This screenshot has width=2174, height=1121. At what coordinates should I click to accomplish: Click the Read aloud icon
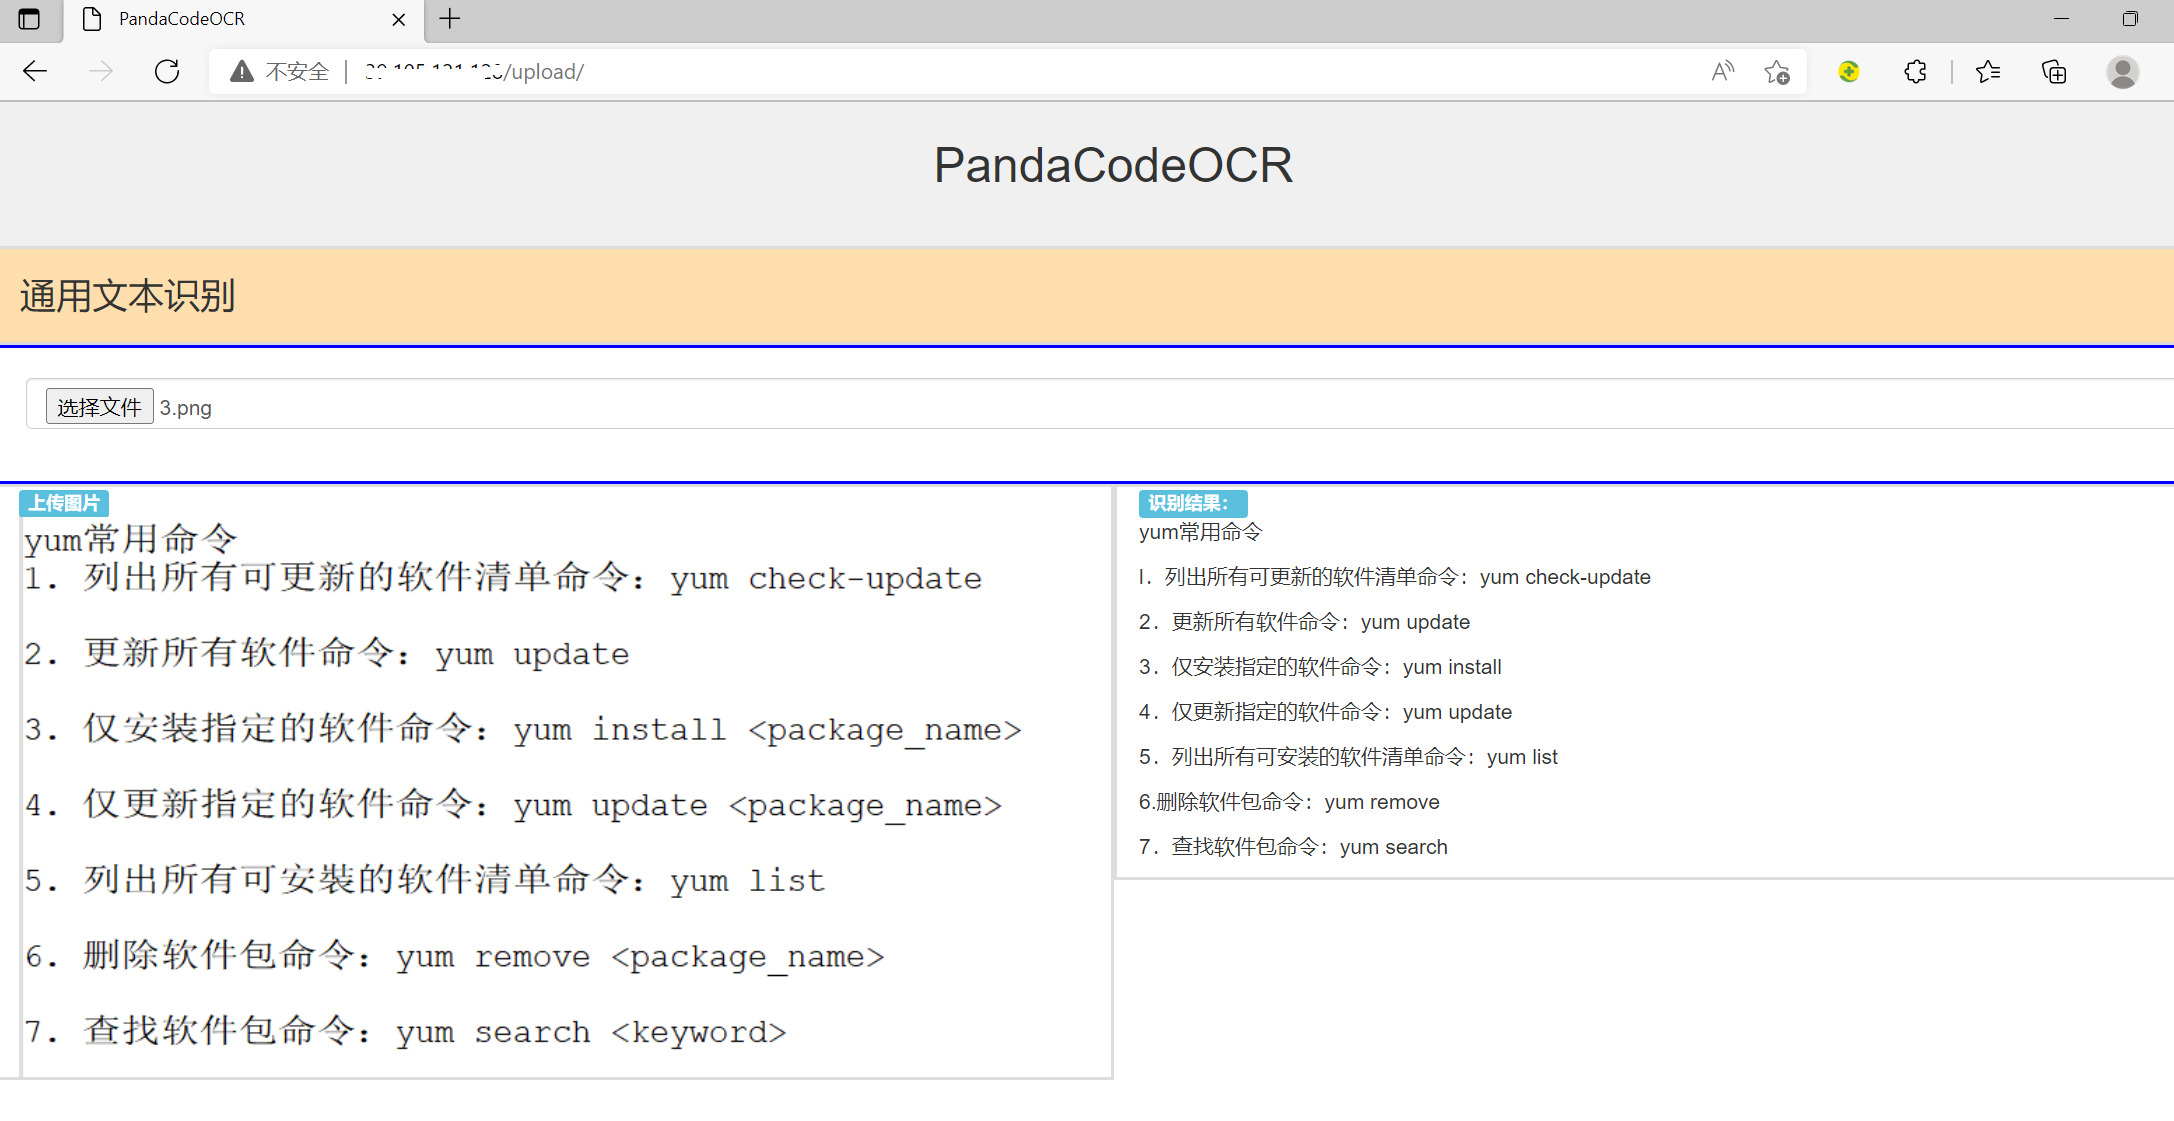pyautogui.click(x=1722, y=71)
